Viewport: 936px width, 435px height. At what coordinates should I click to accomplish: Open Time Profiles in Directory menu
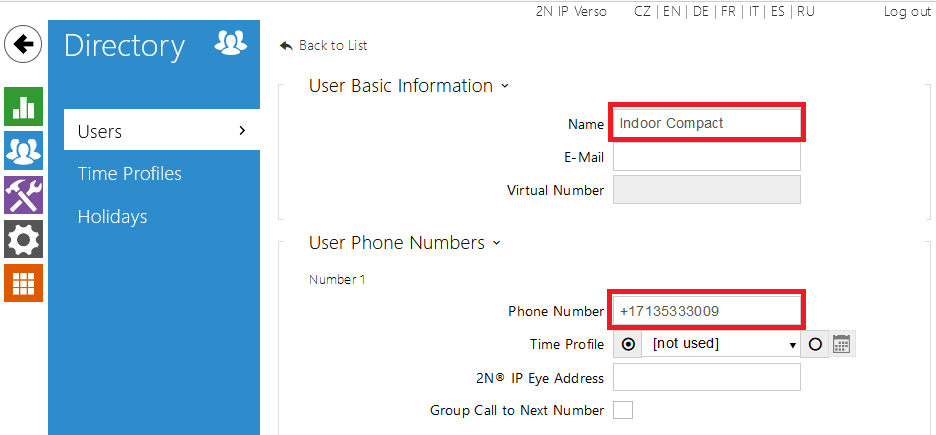[x=130, y=174]
